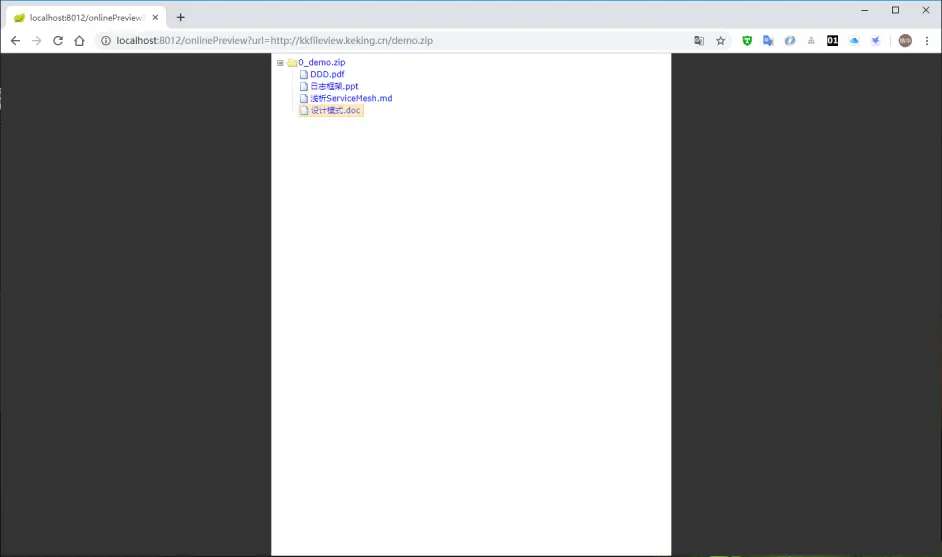Open the user profile avatar
This screenshot has width=942, height=557.
point(905,41)
